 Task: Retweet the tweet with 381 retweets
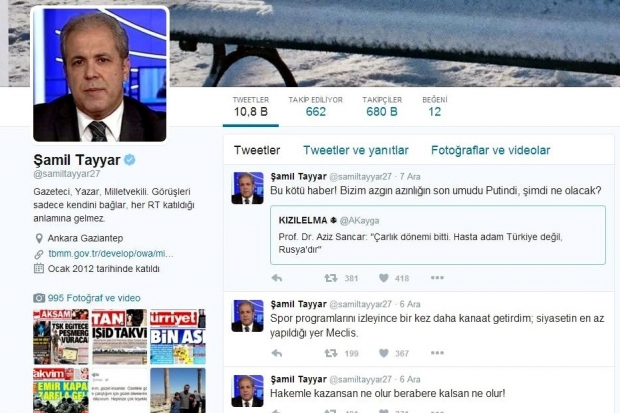point(331,278)
